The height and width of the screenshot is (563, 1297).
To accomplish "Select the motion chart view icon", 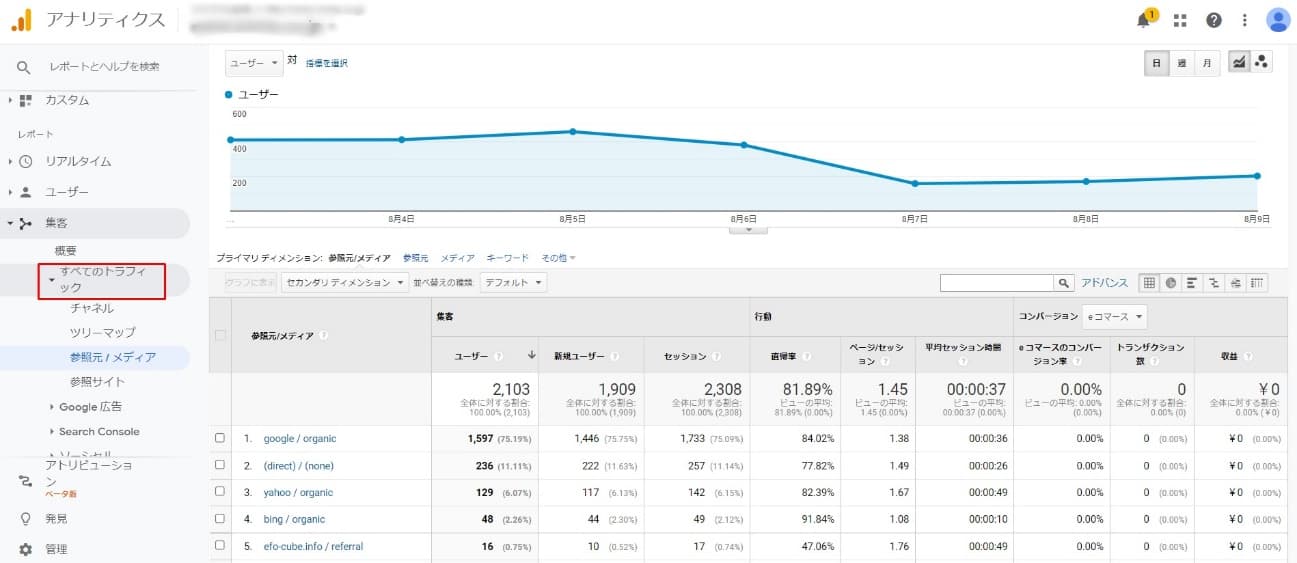I will (x=1261, y=63).
